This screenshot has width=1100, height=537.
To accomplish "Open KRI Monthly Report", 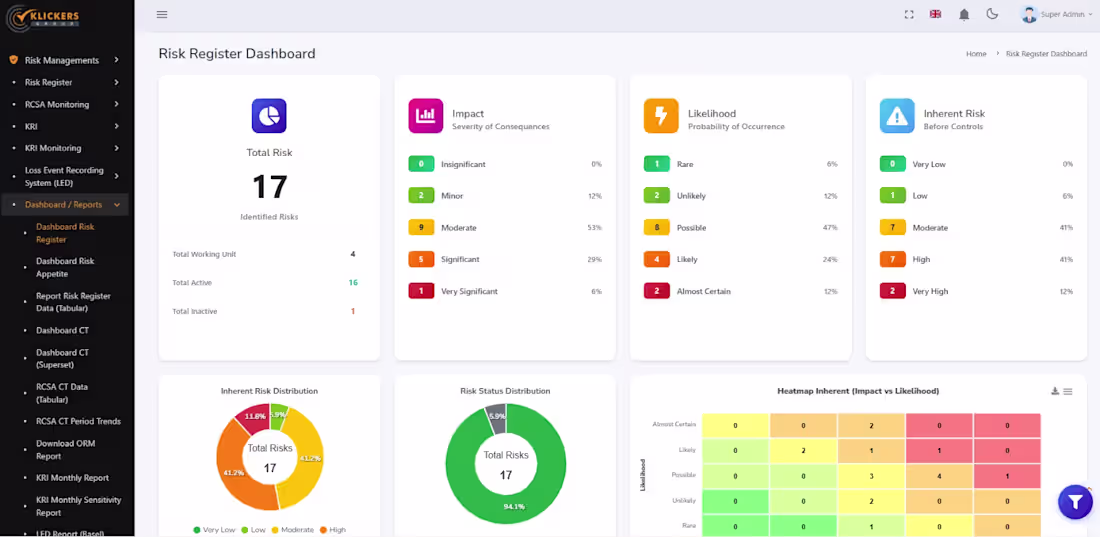I will pyautogui.click(x=72, y=478).
